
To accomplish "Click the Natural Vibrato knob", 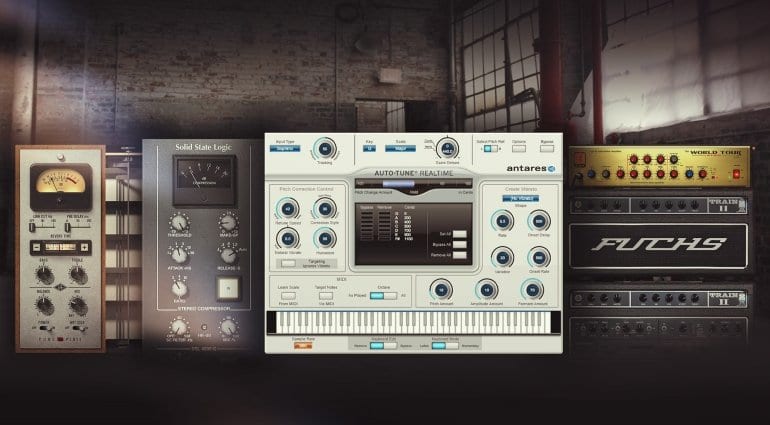I will point(288,239).
